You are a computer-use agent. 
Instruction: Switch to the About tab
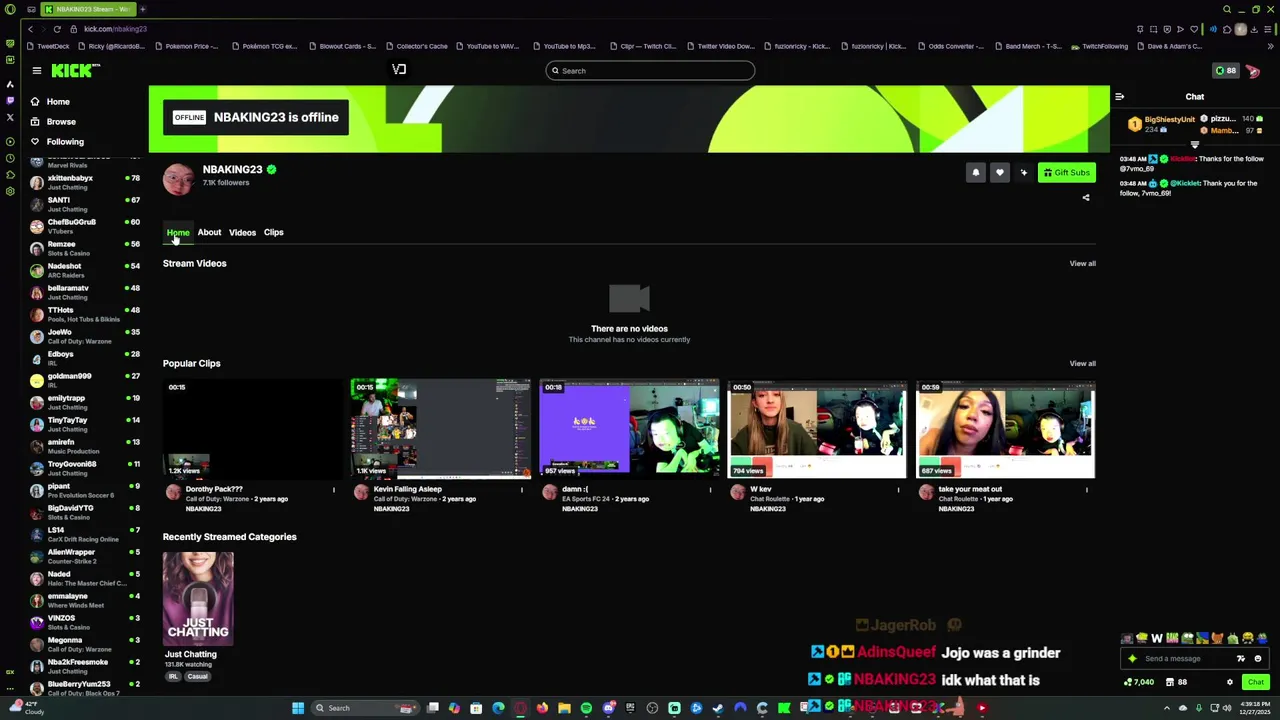(209, 232)
